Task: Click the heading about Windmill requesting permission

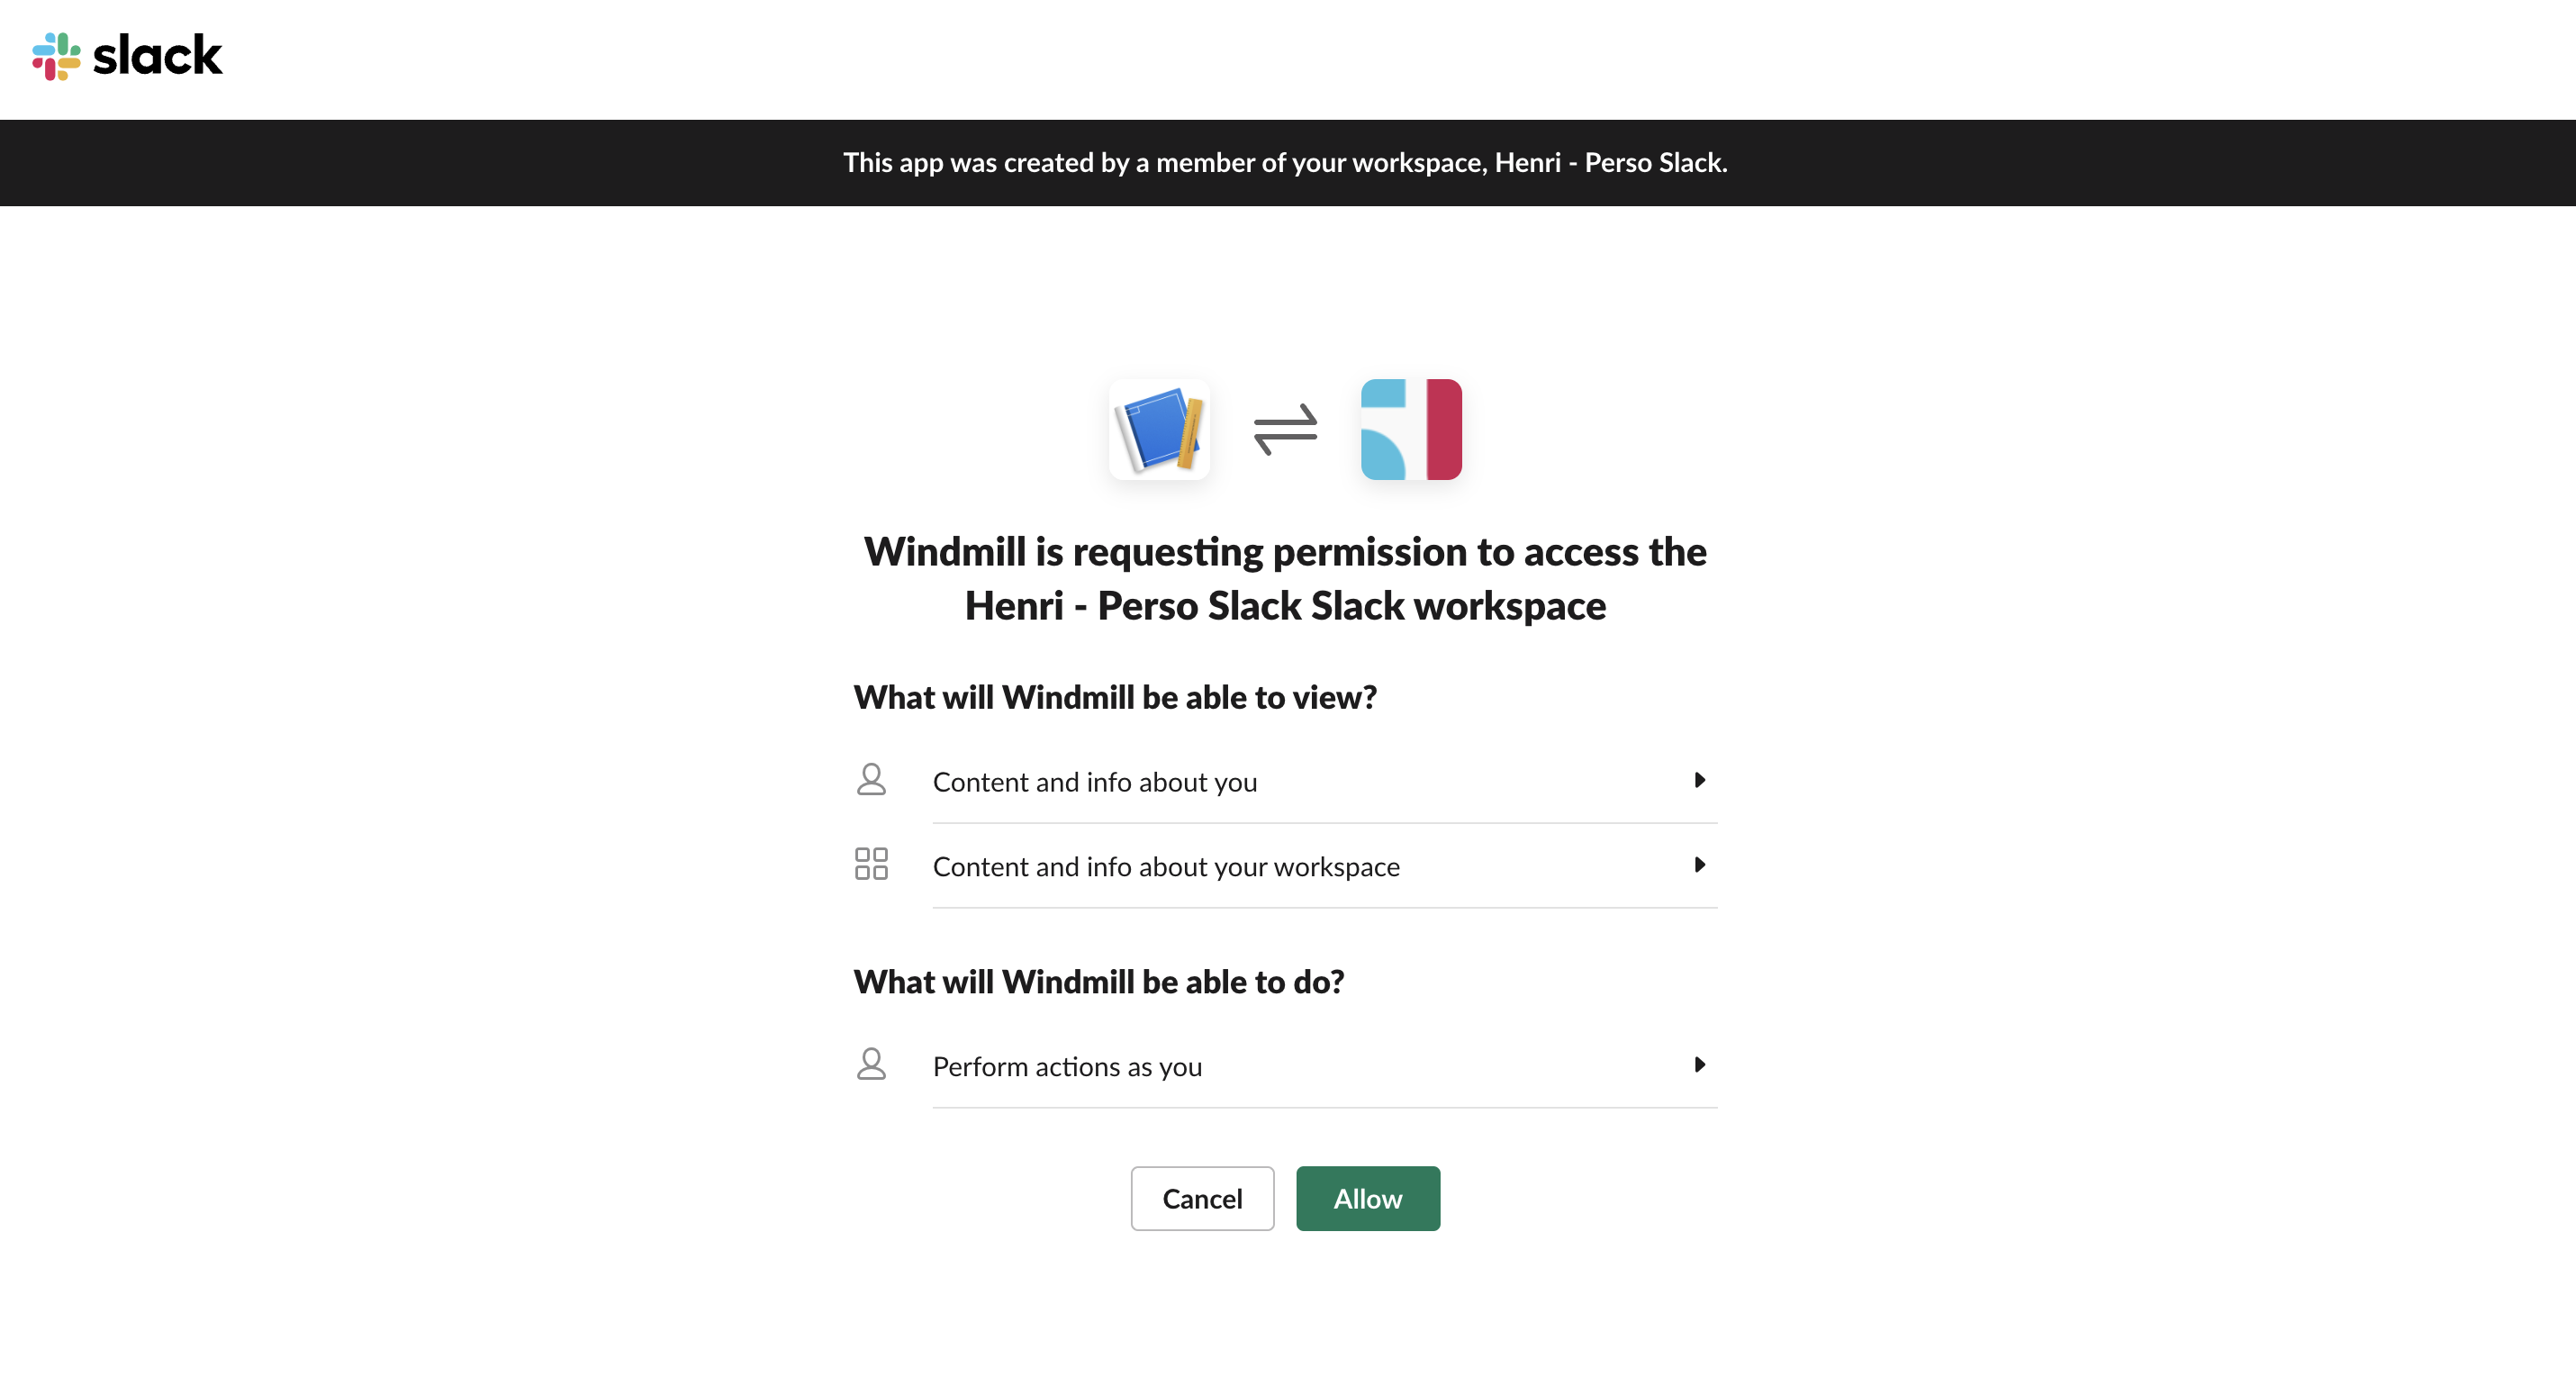Action: pyautogui.click(x=1286, y=578)
